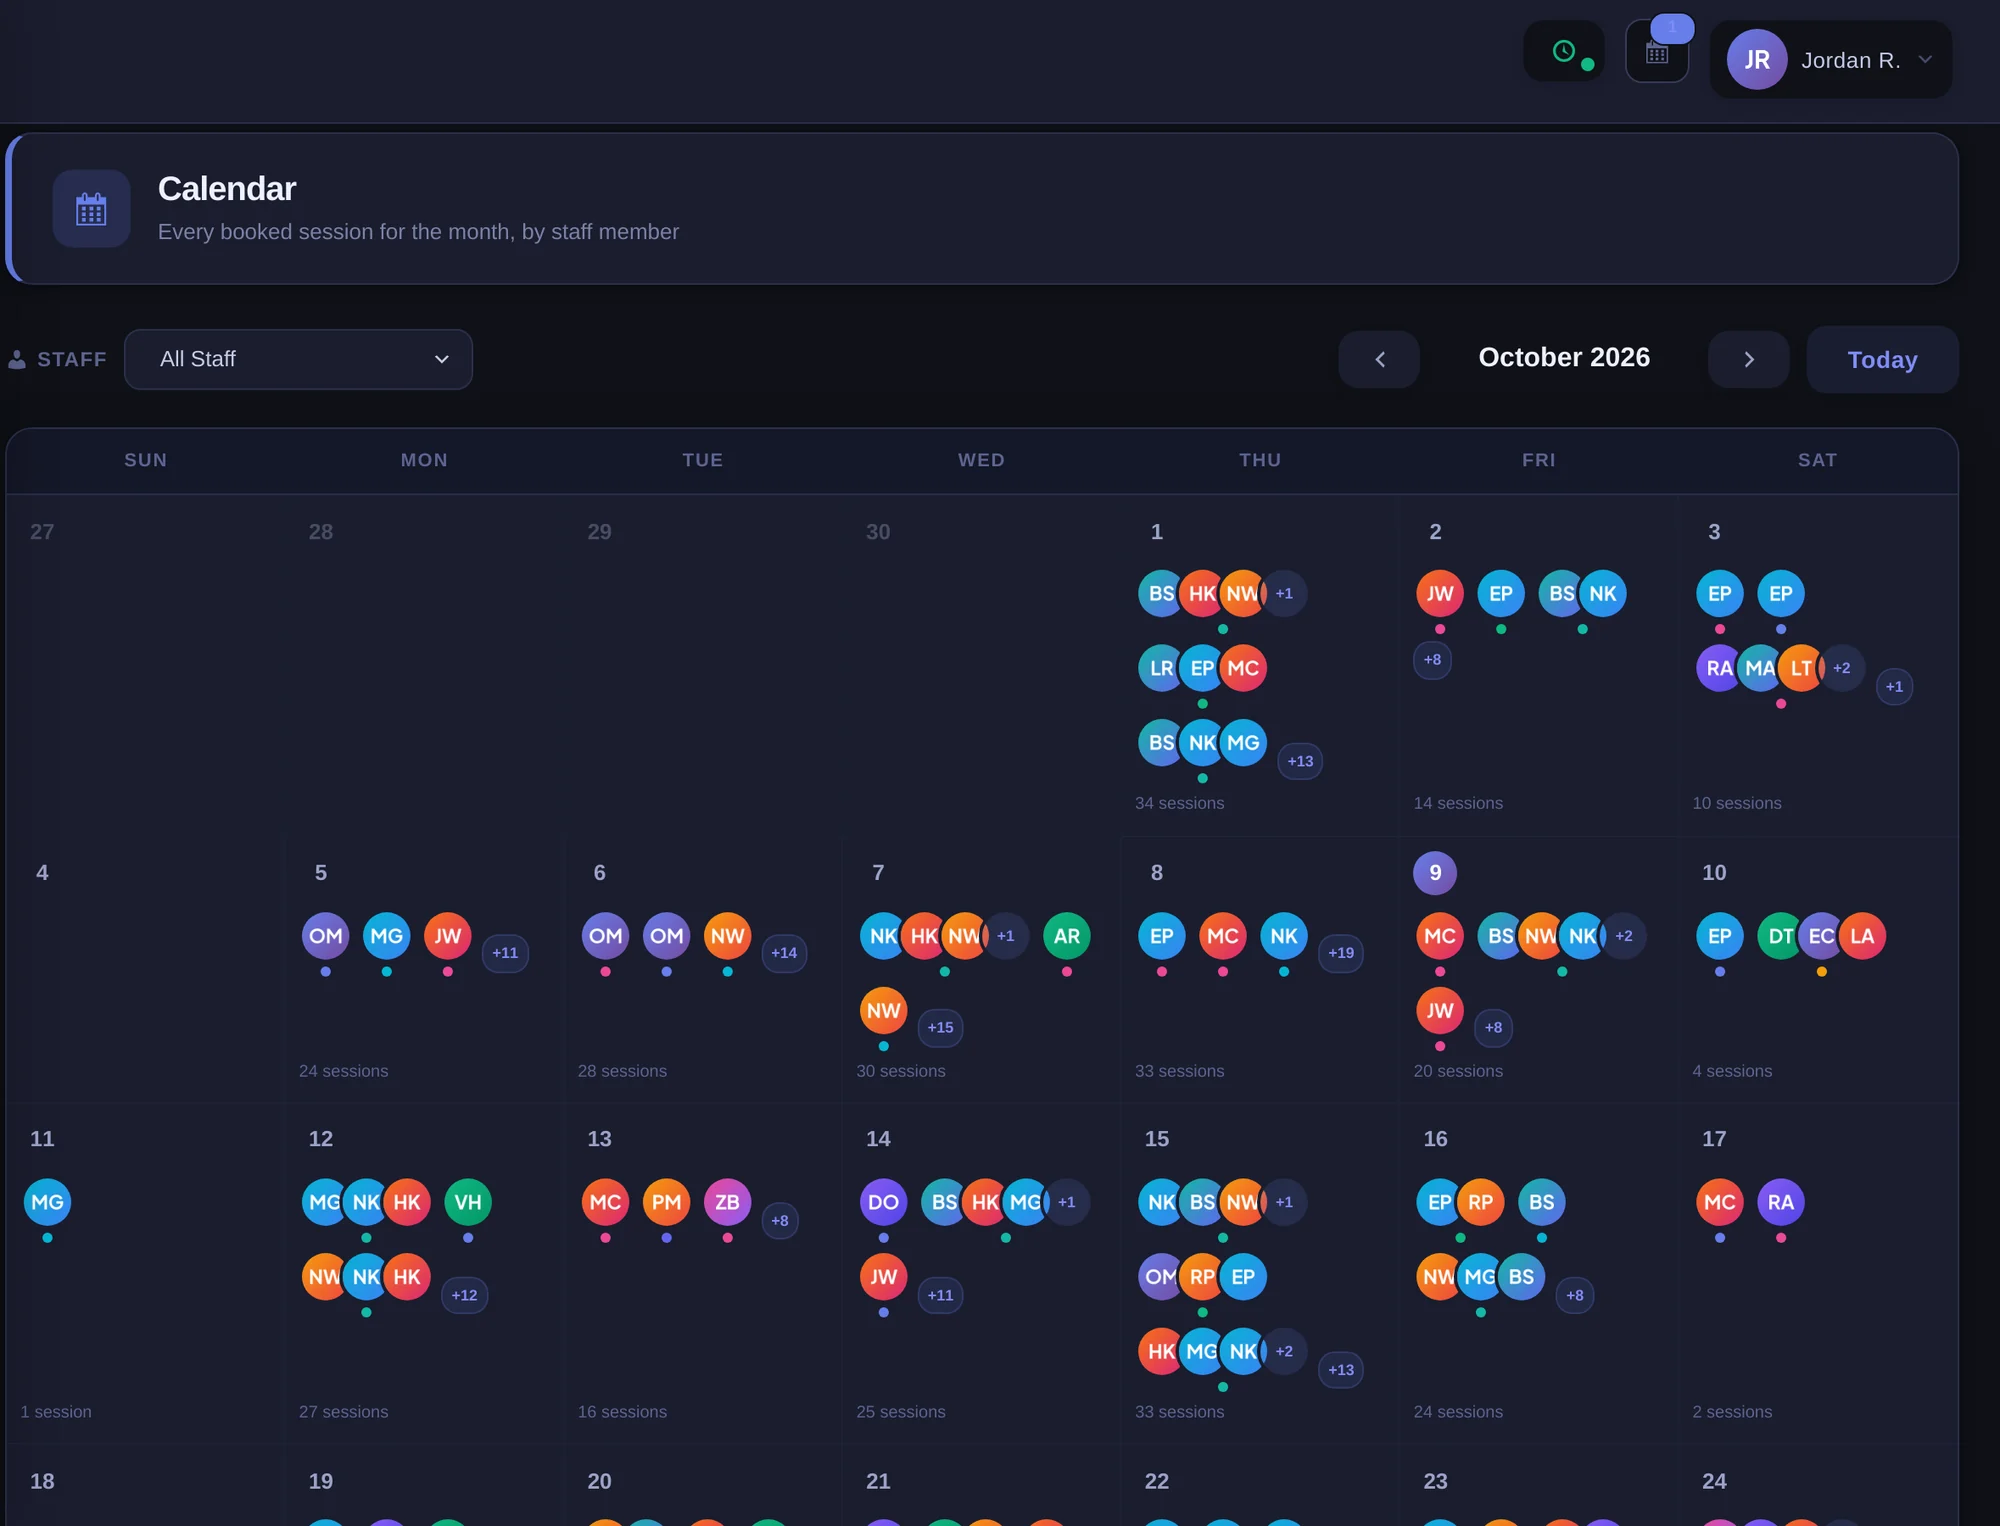
Task: Click the '2 sessions' label on October 17
Action: (x=1732, y=1412)
